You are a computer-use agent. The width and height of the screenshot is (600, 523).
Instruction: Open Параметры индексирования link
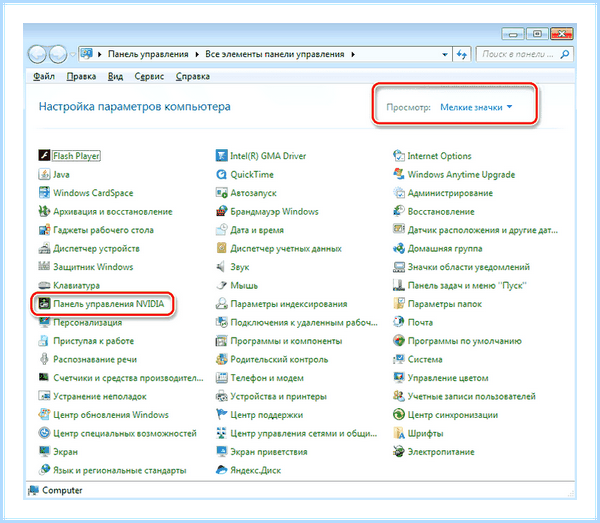pos(289,304)
